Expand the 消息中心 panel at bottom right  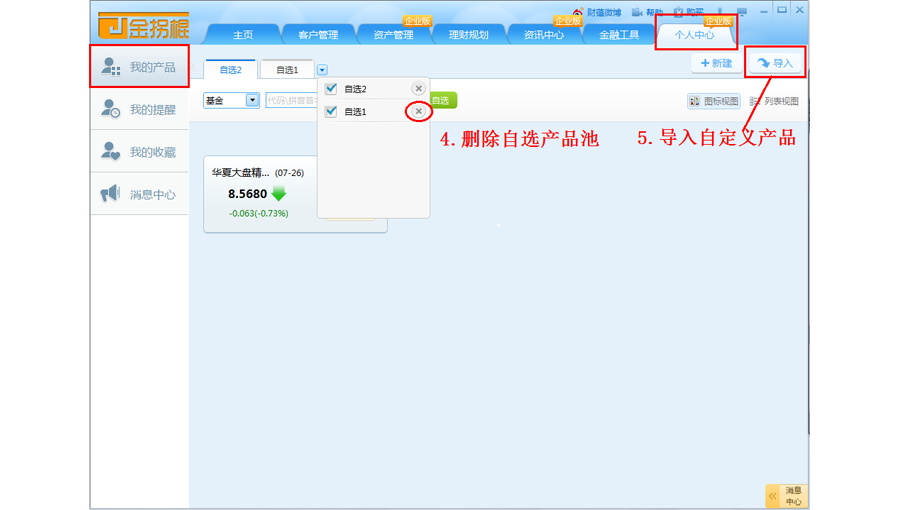point(773,496)
